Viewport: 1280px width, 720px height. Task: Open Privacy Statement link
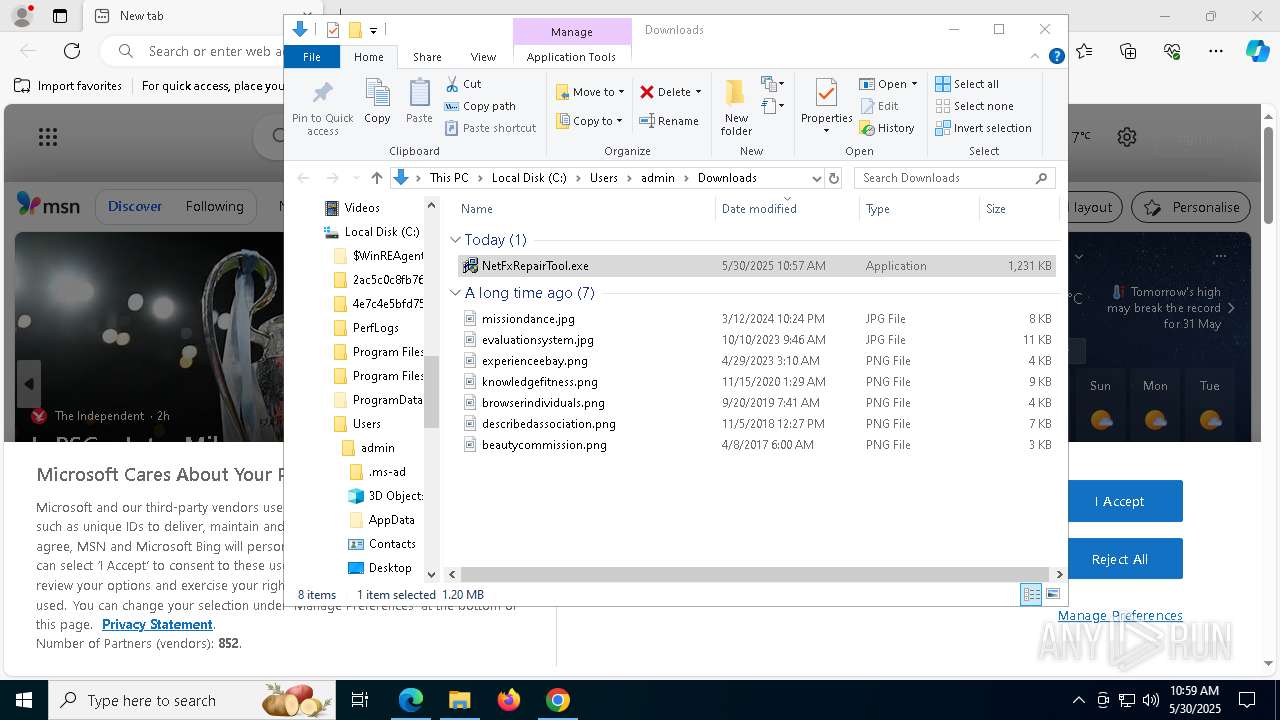pyautogui.click(x=157, y=624)
